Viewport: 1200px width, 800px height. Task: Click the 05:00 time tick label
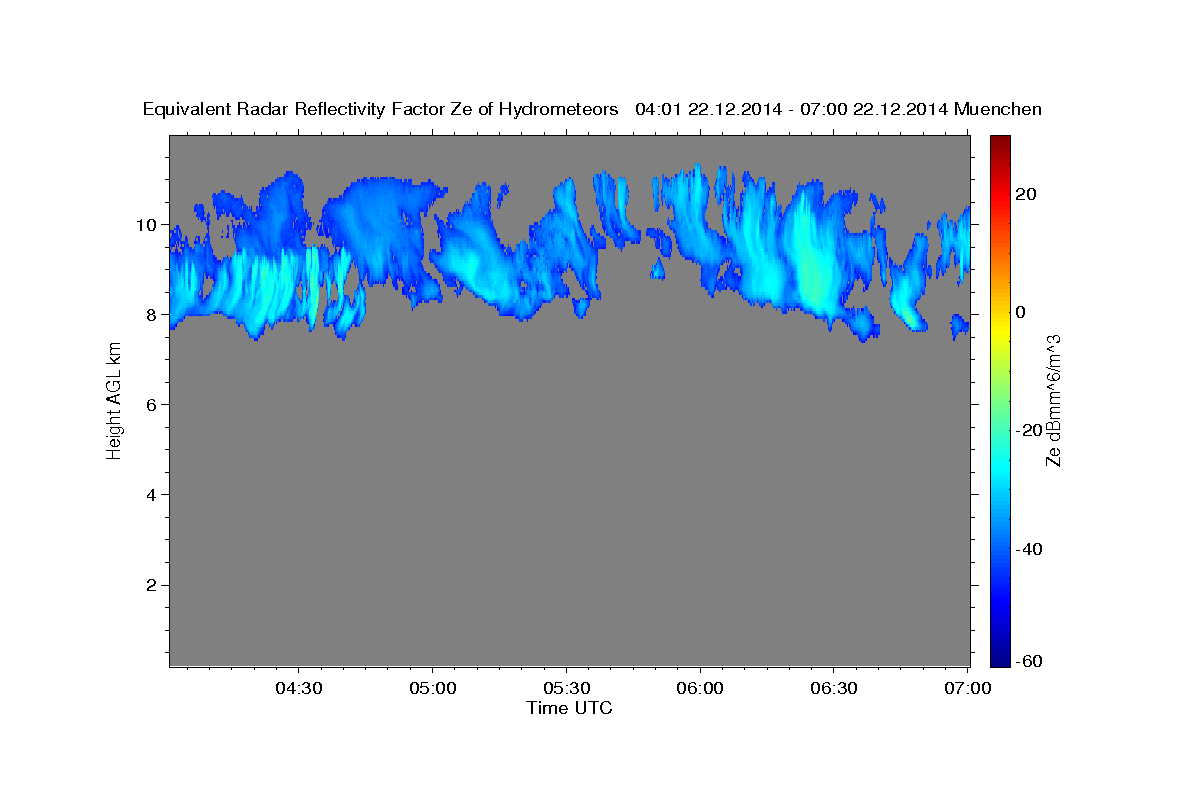[433, 689]
